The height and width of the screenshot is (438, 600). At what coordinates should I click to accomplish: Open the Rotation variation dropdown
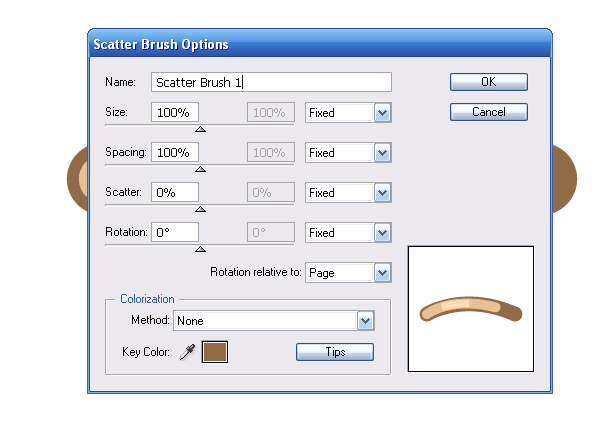[348, 233]
